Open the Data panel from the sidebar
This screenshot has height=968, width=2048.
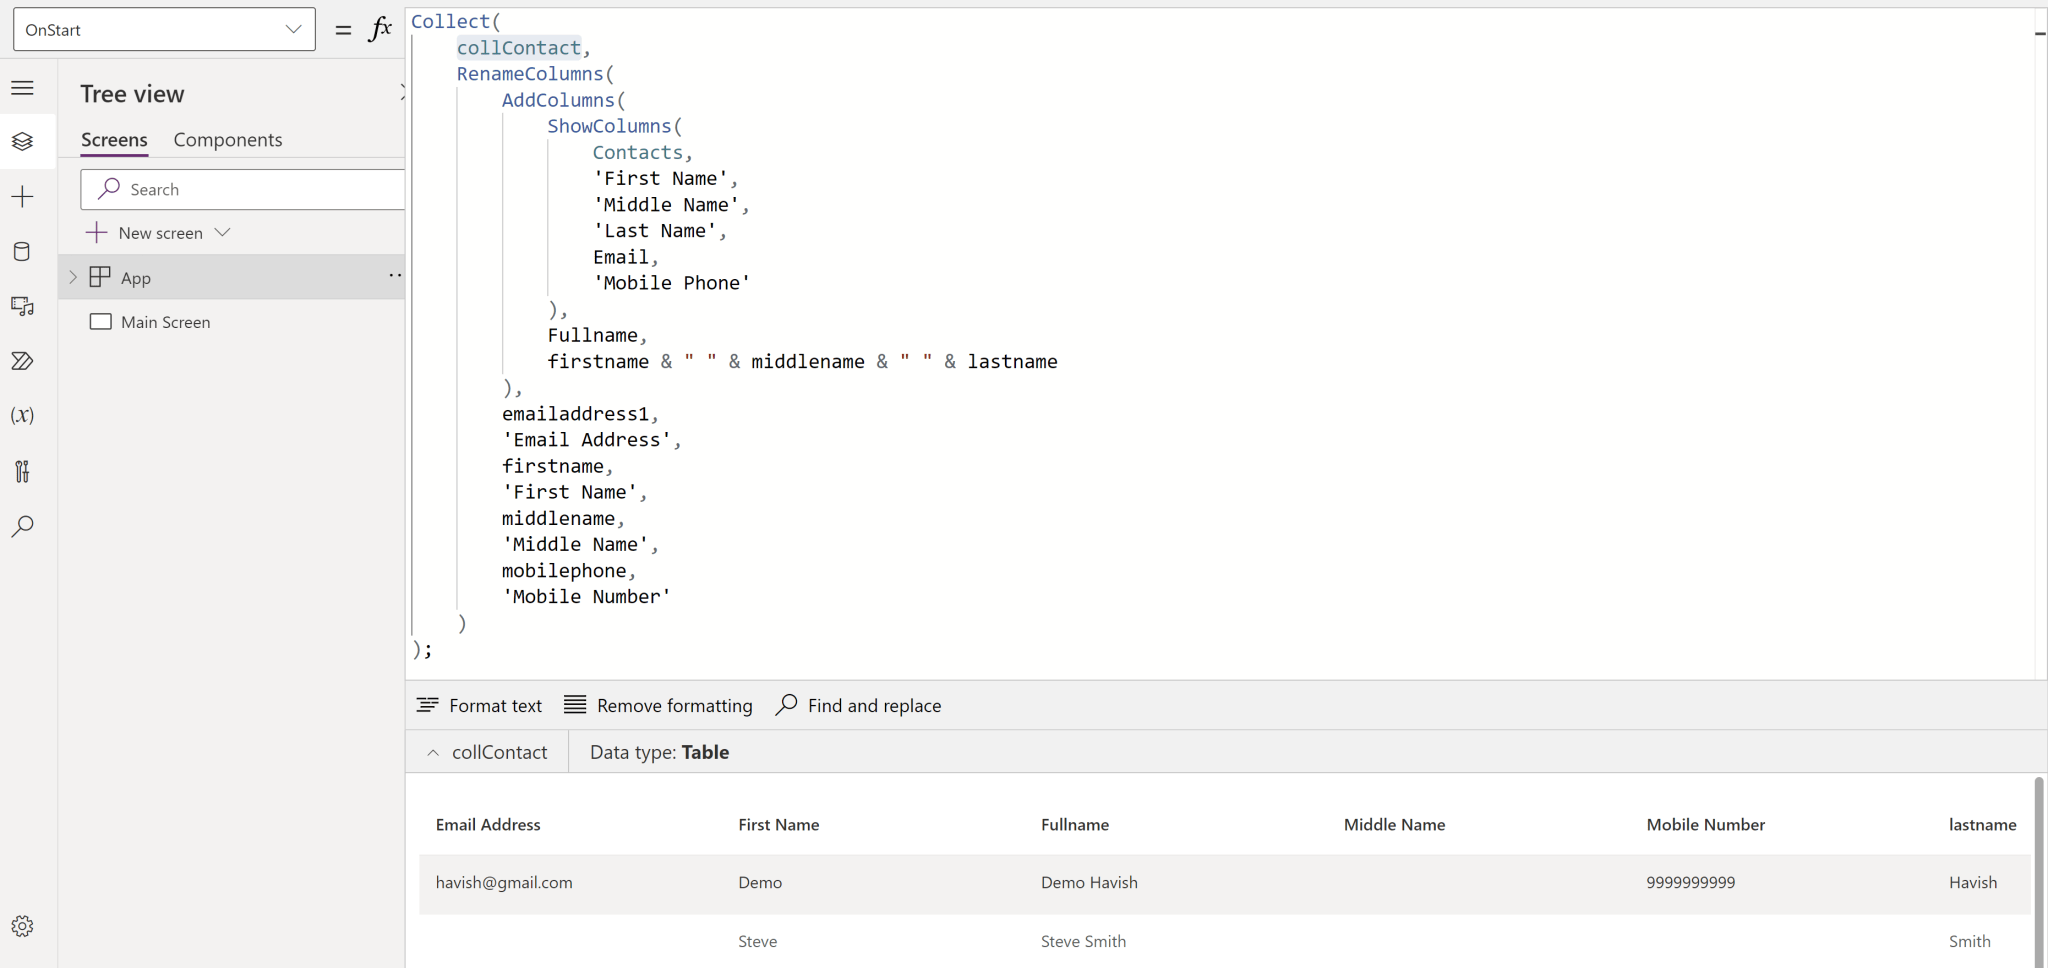(x=22, y=251)
